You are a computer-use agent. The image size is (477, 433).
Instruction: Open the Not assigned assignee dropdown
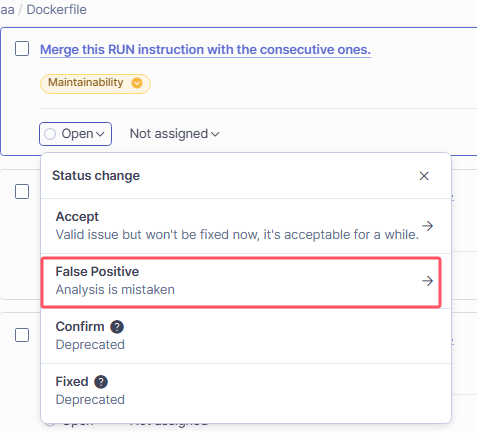click(174, 134)
